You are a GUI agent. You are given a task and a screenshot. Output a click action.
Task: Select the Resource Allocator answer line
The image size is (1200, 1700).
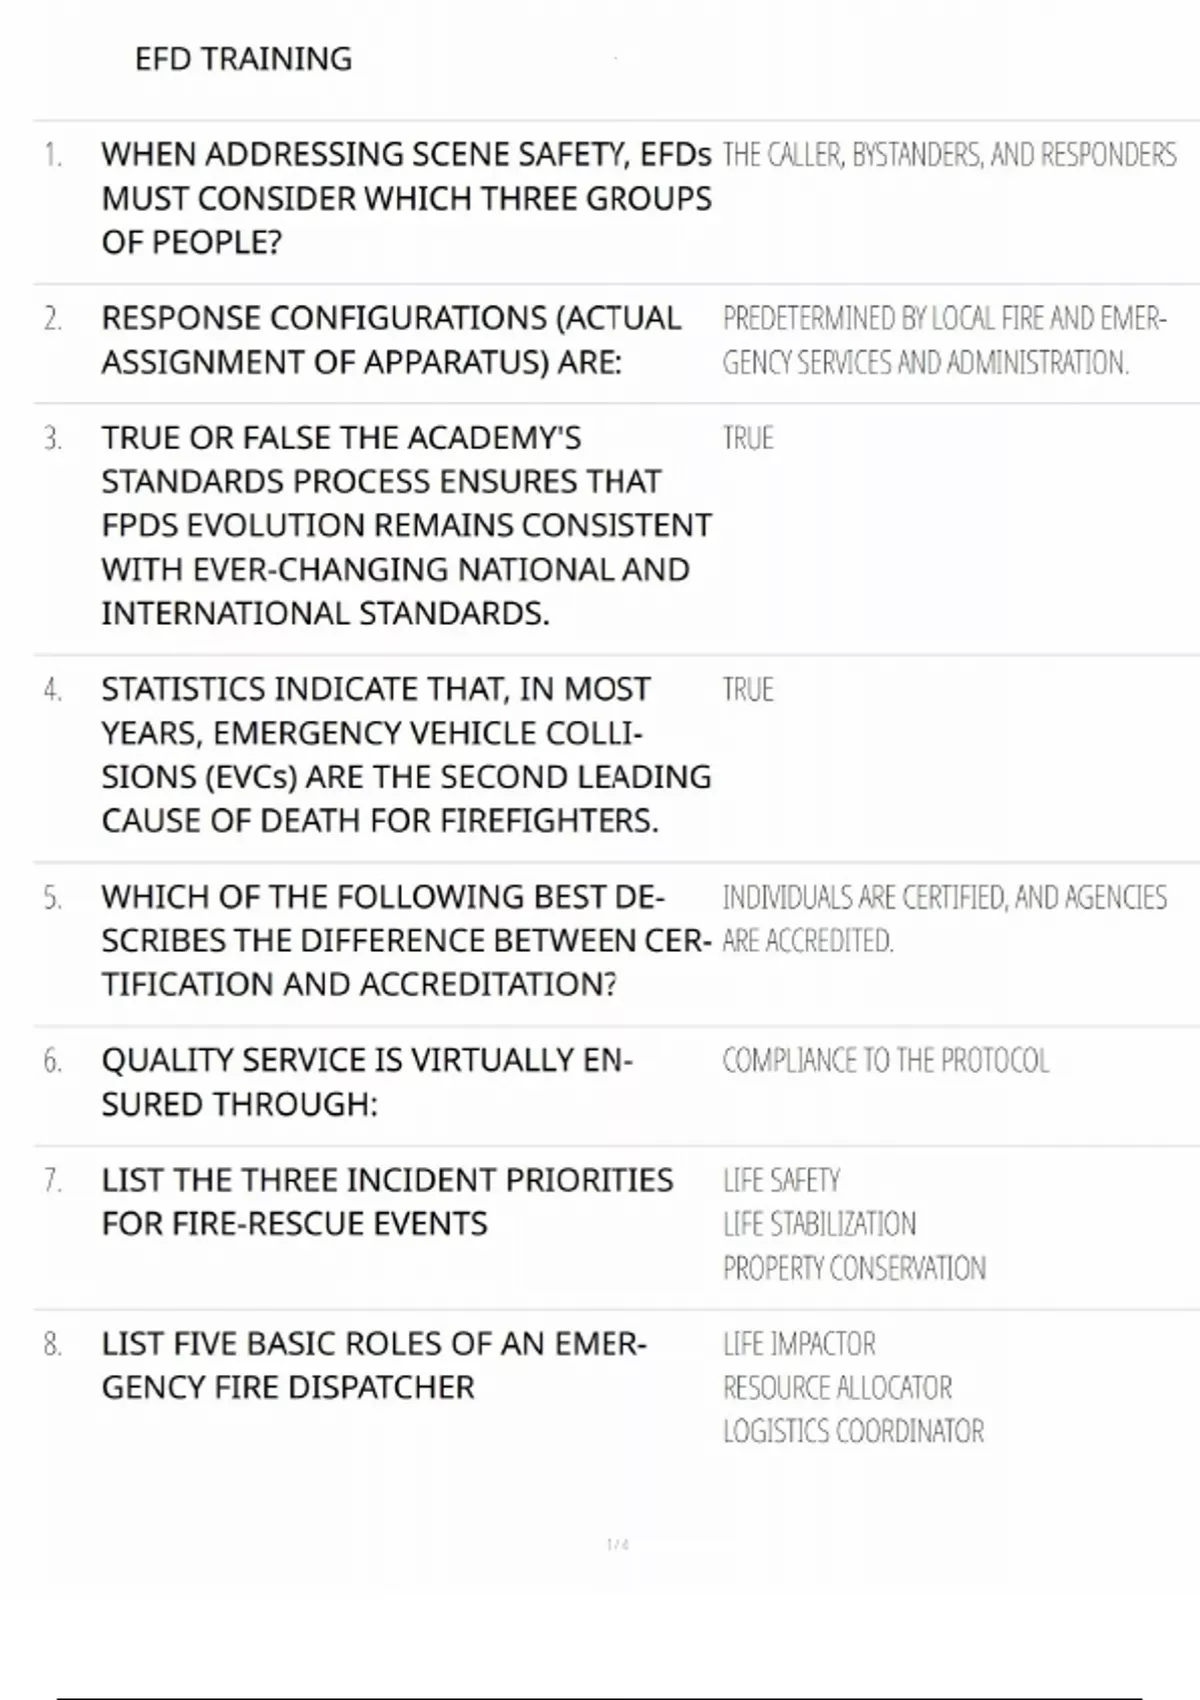click(837, 1388)
